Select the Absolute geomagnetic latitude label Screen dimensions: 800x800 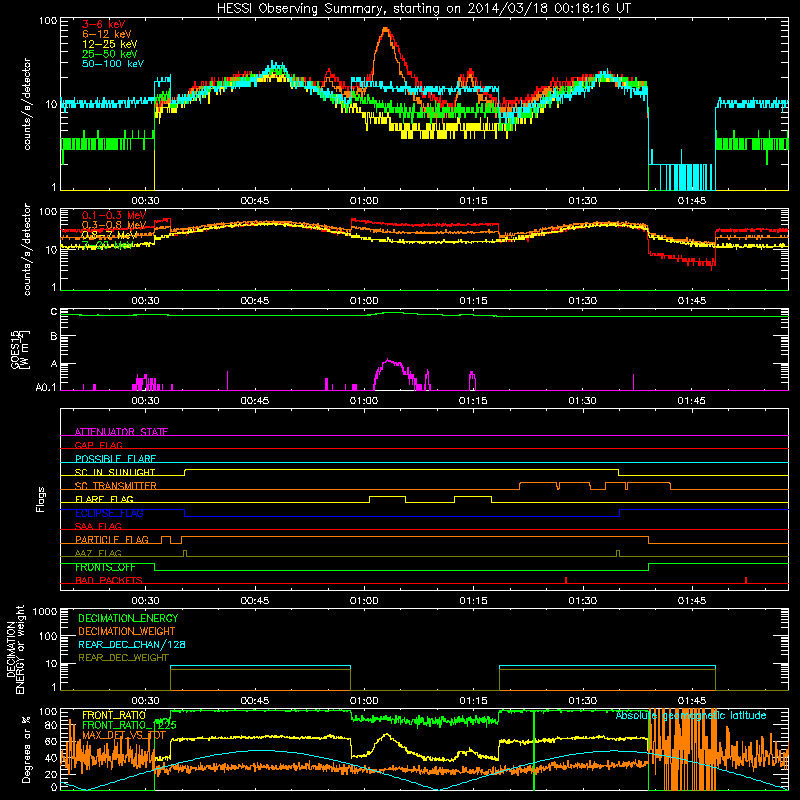tap(691, 715)
